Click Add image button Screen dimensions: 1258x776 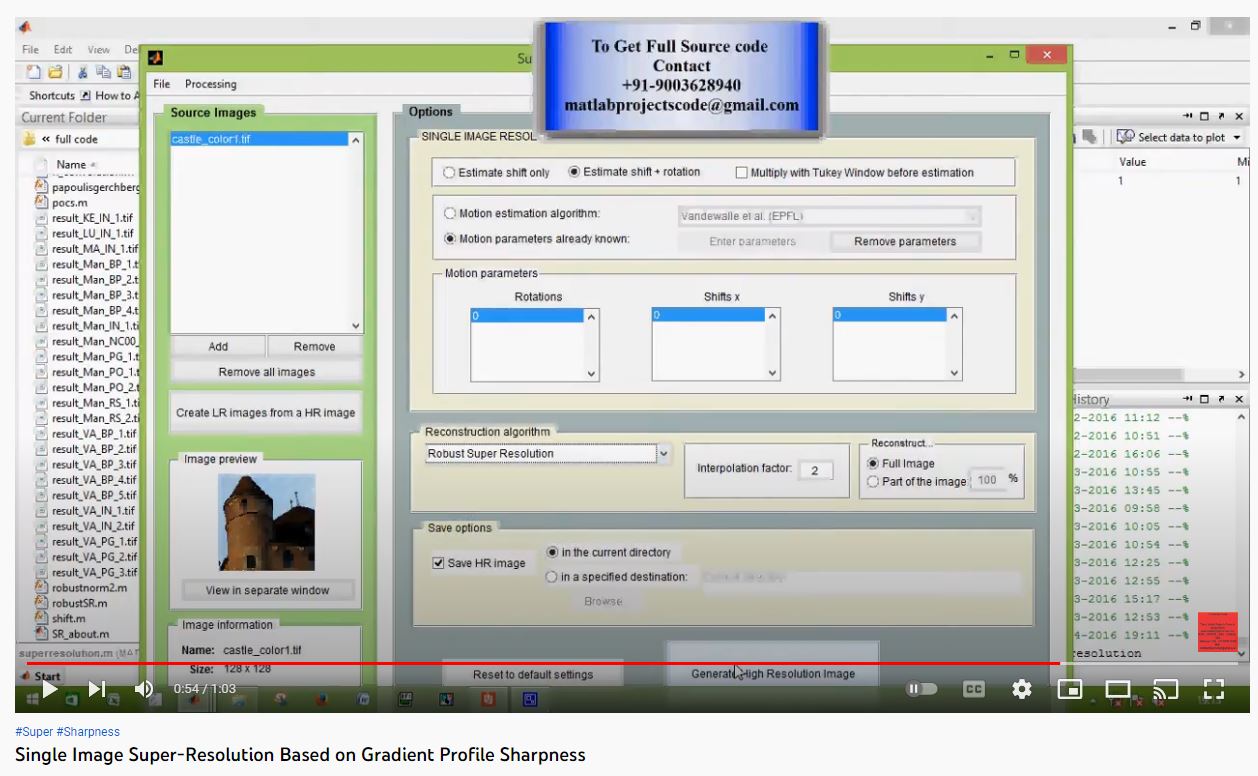(218, 347)
